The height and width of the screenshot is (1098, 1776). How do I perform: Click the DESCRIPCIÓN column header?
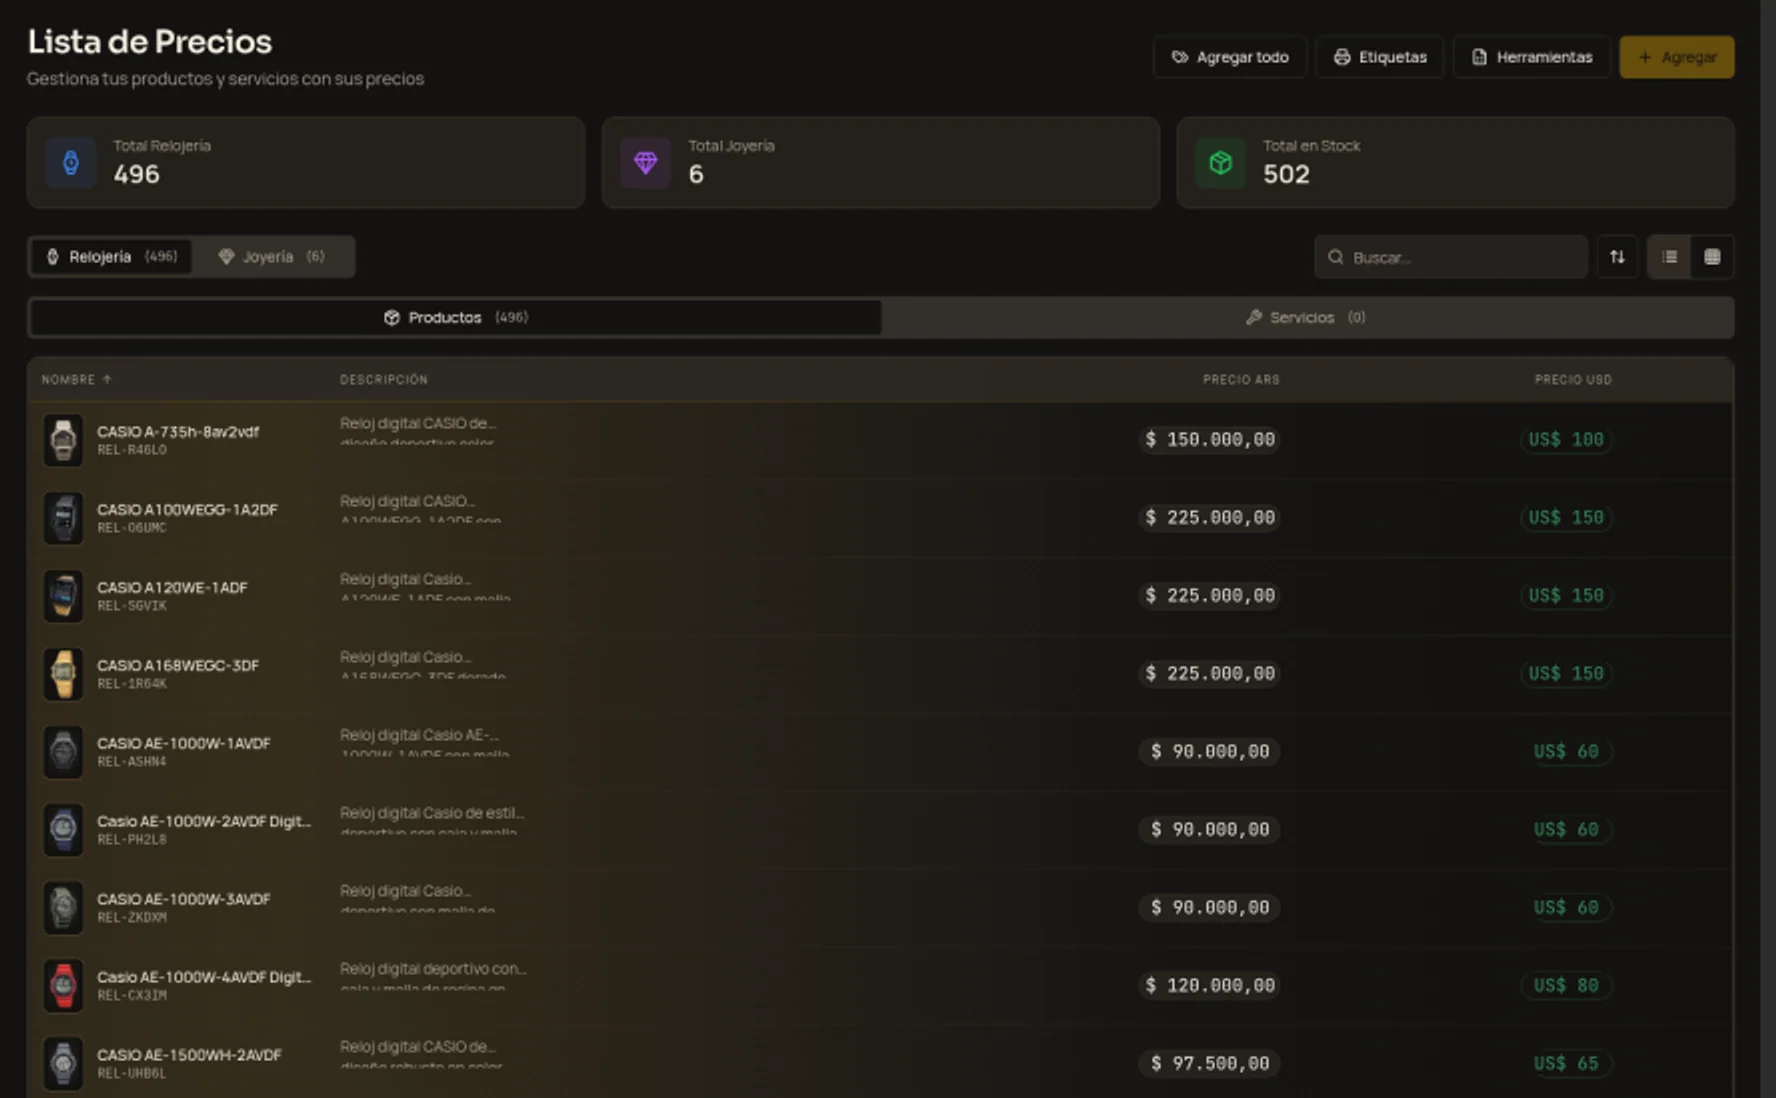click(384, 380)
